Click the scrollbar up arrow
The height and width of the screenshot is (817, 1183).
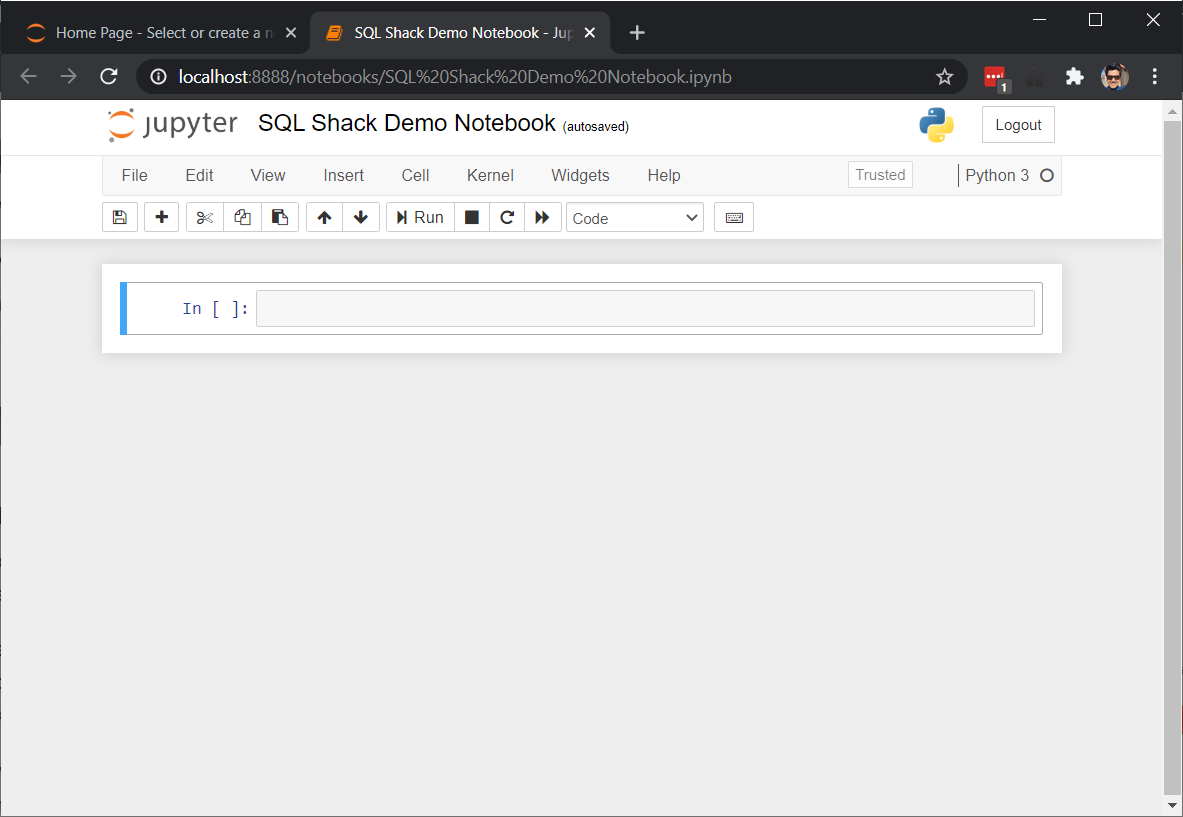coord(1172,112)
